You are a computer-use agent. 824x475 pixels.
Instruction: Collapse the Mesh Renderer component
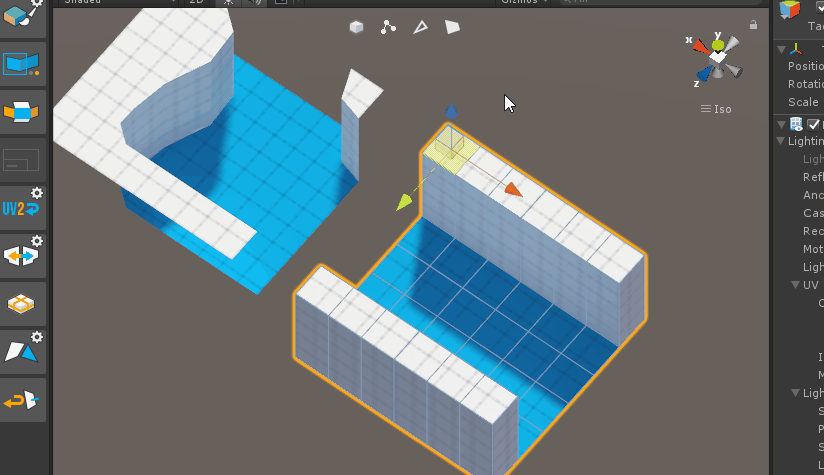(781, 125)
